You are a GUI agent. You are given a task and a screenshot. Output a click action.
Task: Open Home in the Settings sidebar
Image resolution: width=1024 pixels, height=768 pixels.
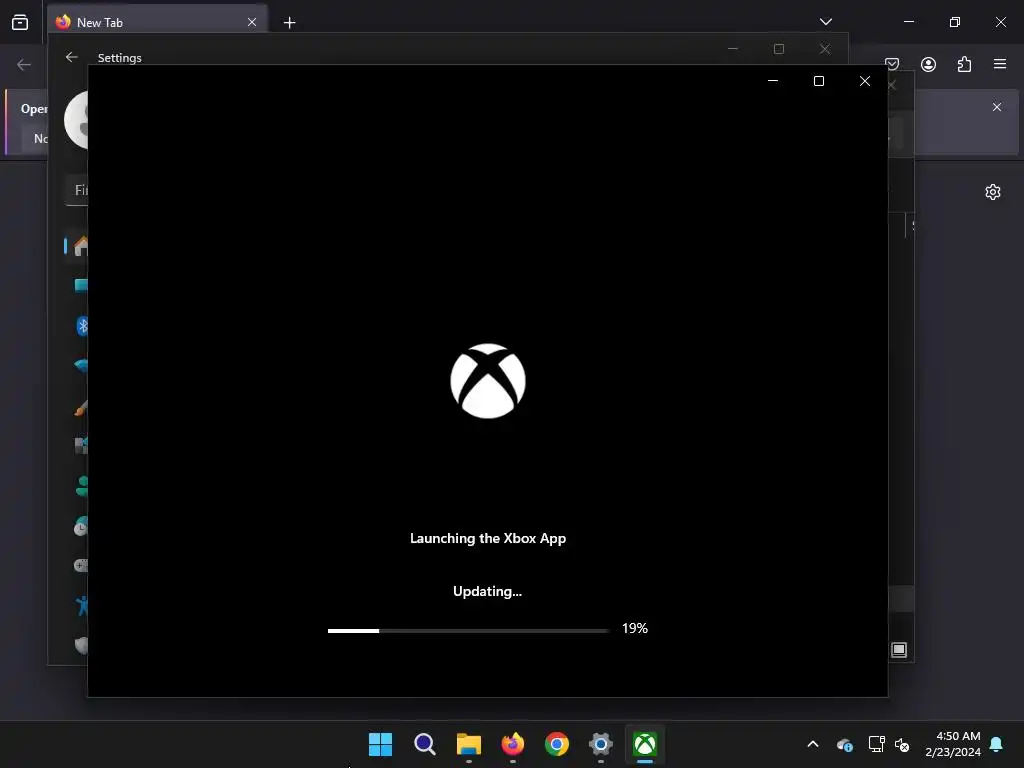pos(80,246)
